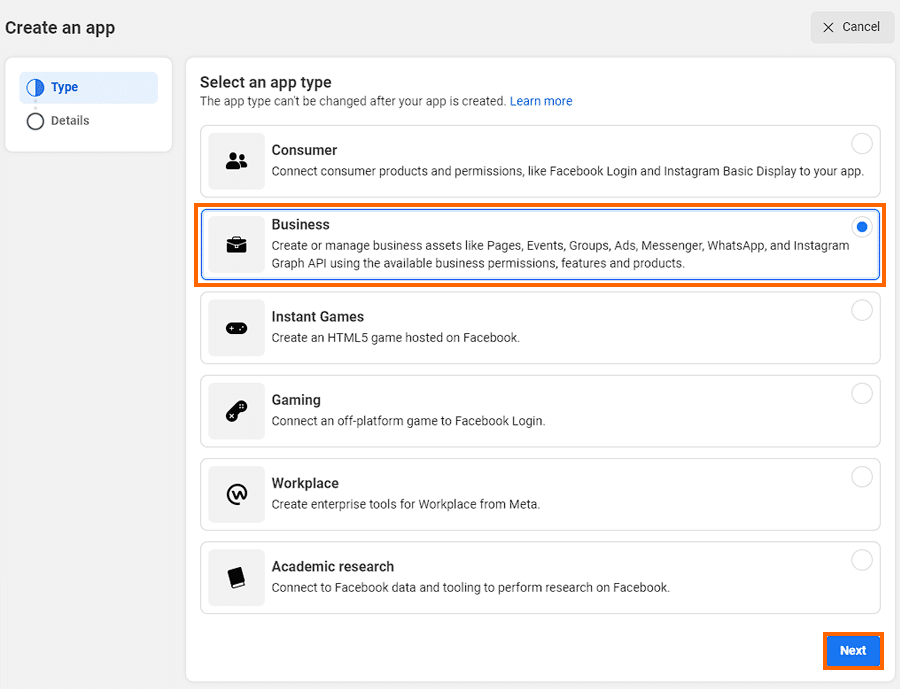The width and height of the screenshot is (900, 689).
Task: Choose the Gaming radio button
Action: (861, 393)
